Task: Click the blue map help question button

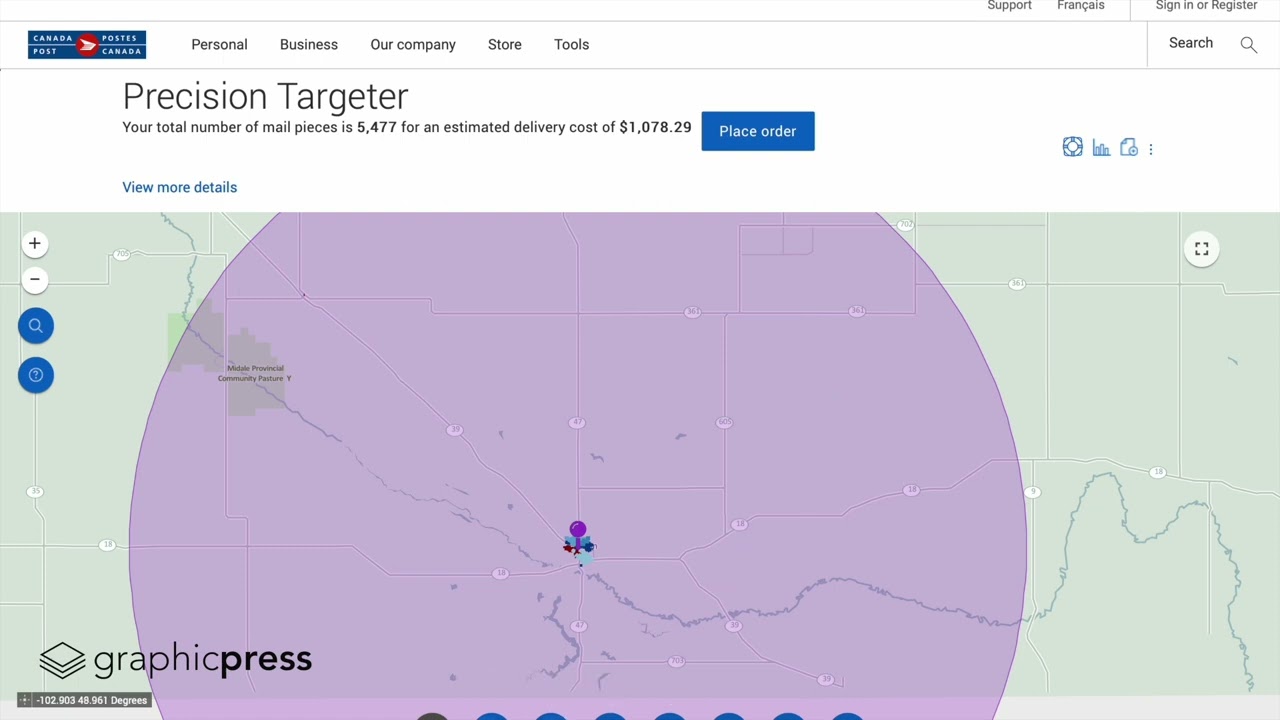Action: tap(36, 375)
